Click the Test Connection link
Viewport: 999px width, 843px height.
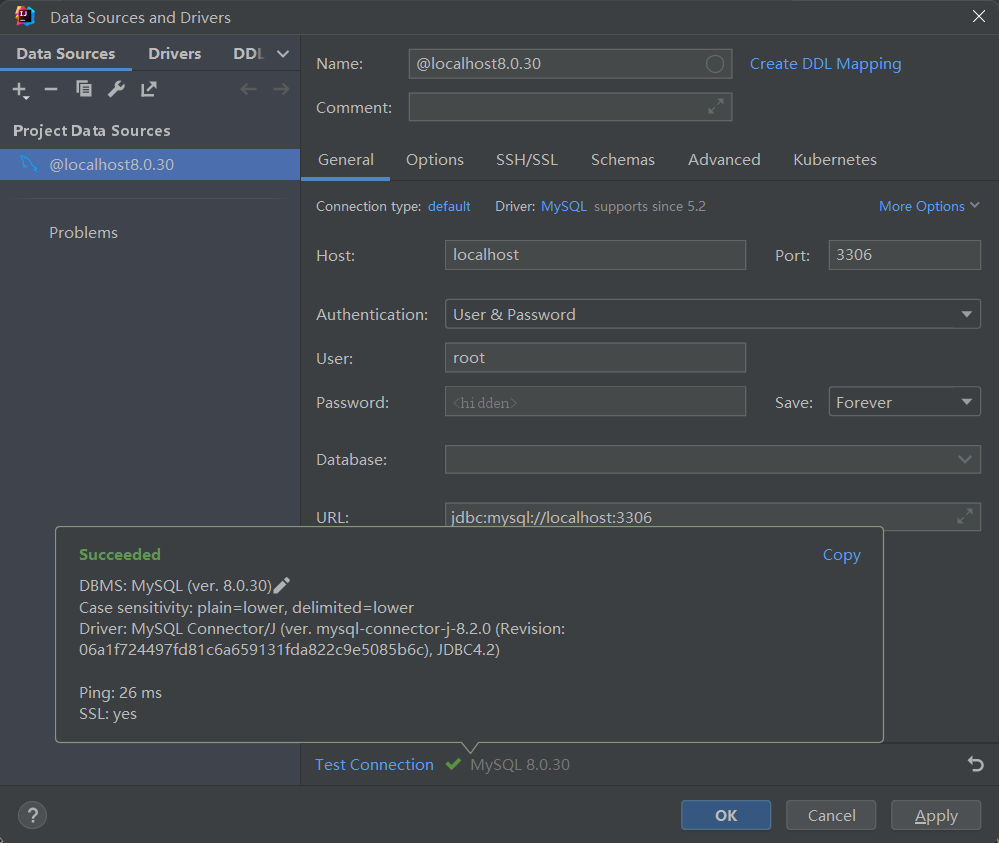(374, 764)
